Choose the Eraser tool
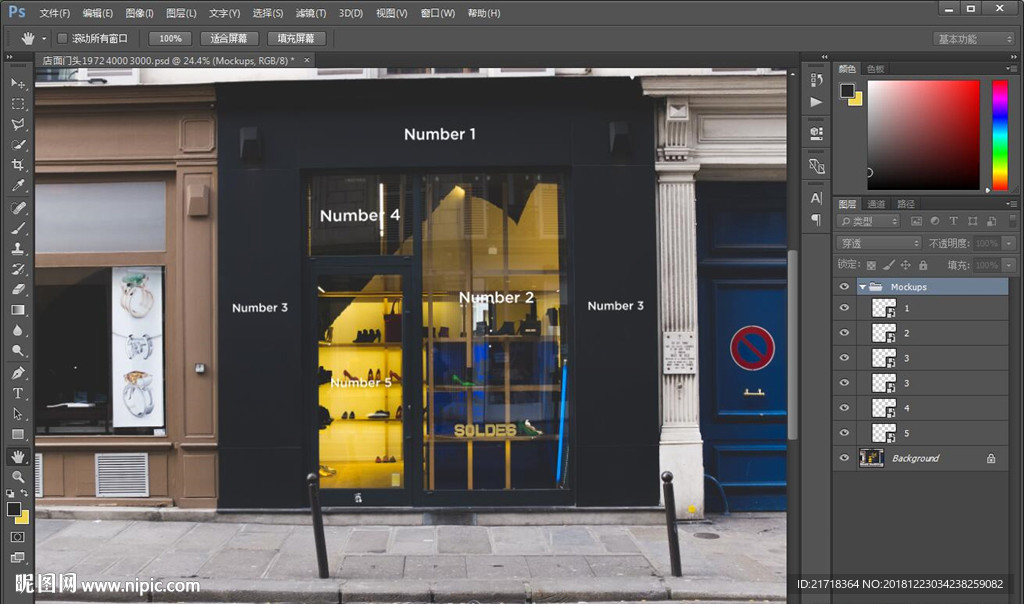 18,289
